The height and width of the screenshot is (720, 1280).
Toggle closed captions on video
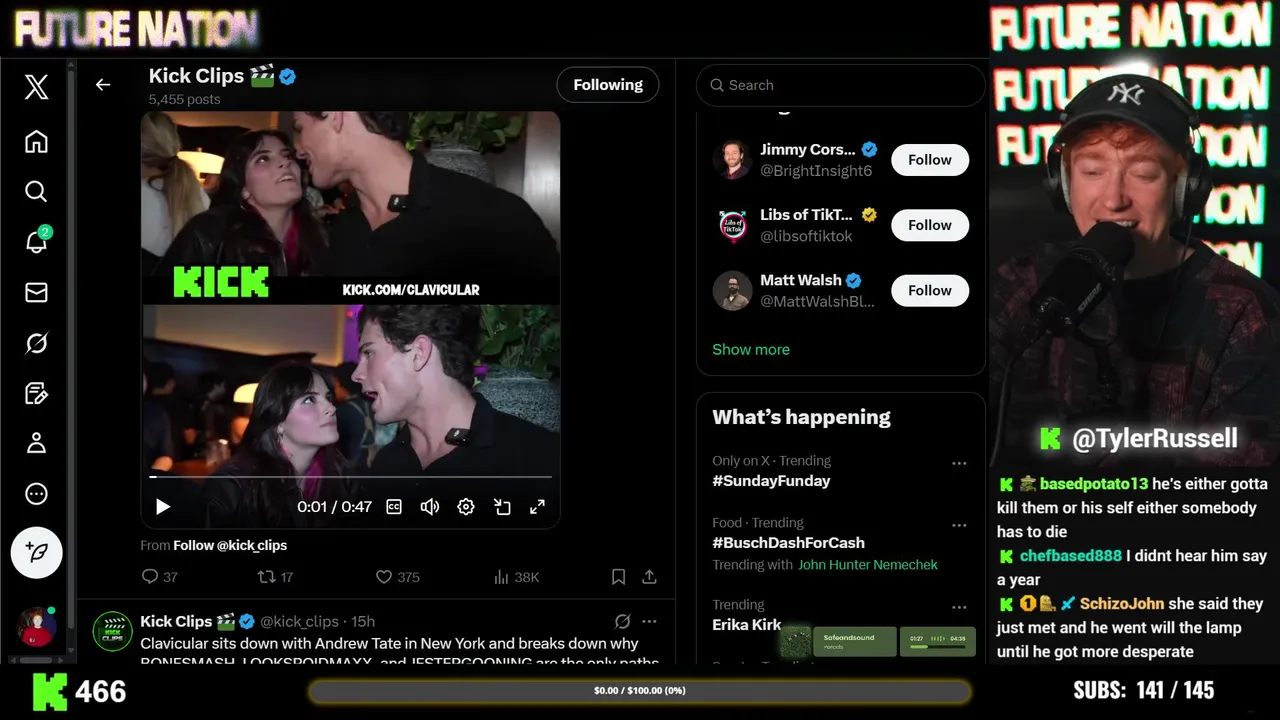click(394, 507)
